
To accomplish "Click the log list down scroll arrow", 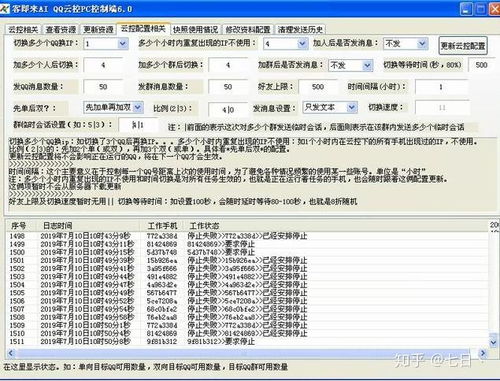I will (493, 342).
